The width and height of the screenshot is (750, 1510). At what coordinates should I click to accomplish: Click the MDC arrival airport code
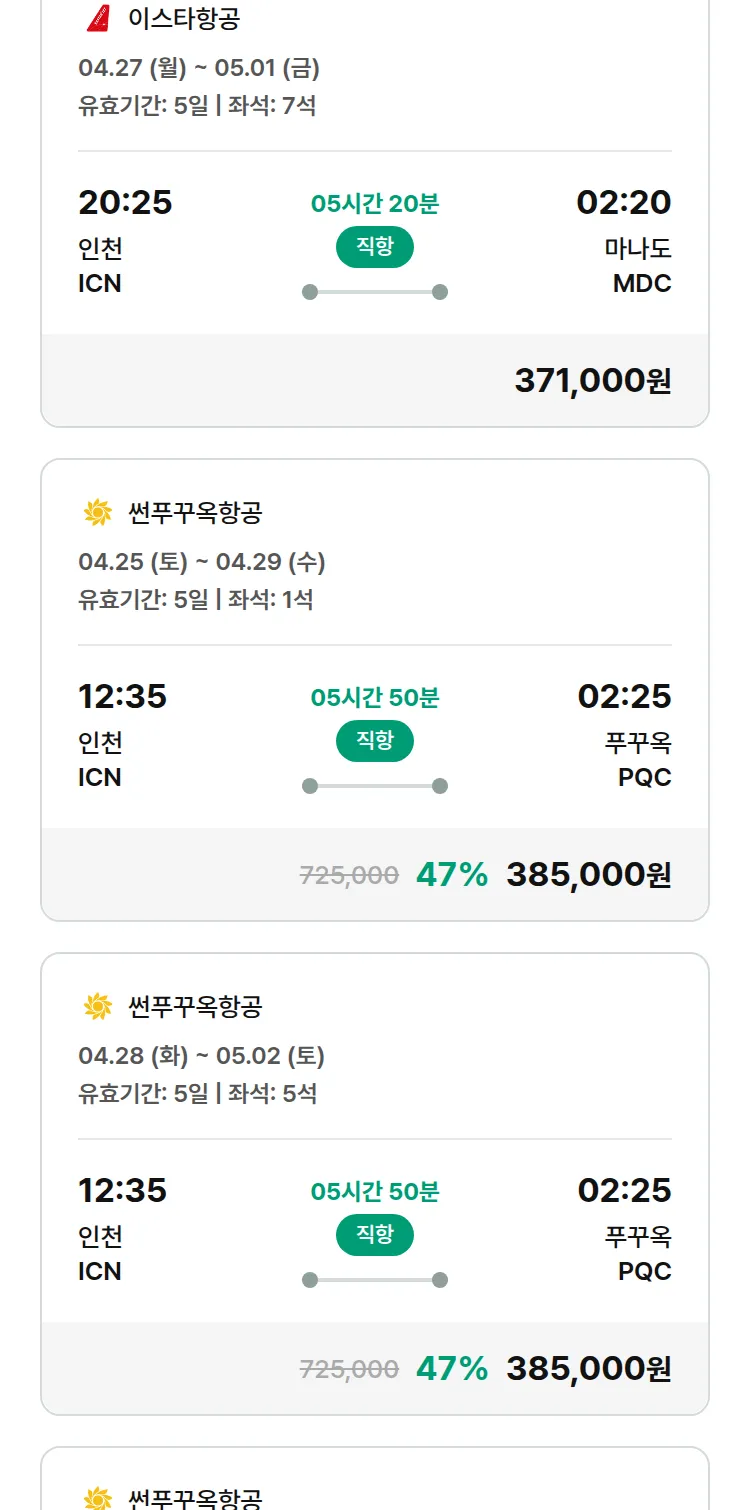pyautogui.click(x=642, y=284)
